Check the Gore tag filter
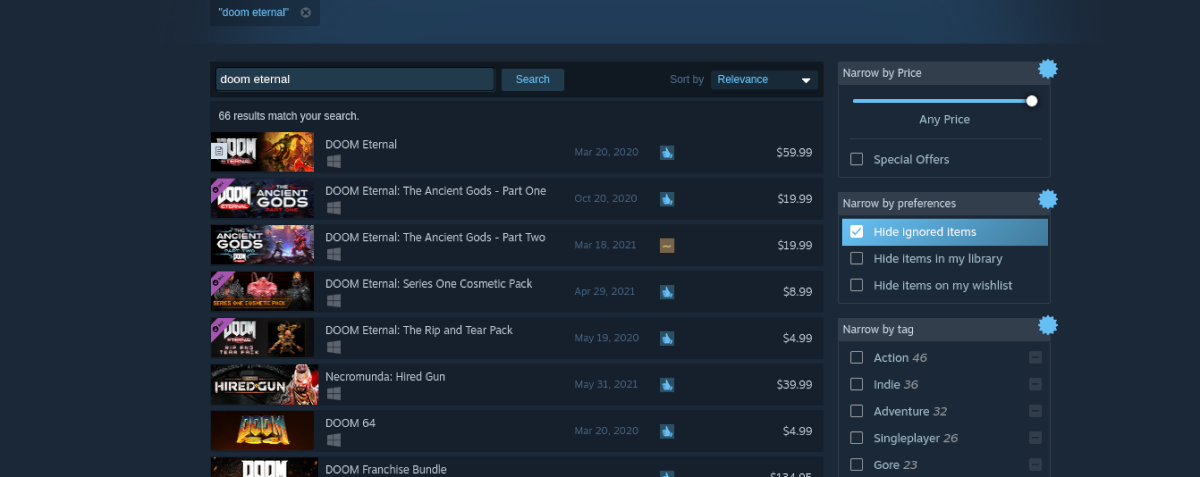1200x477 pixels. click(856, 465)
